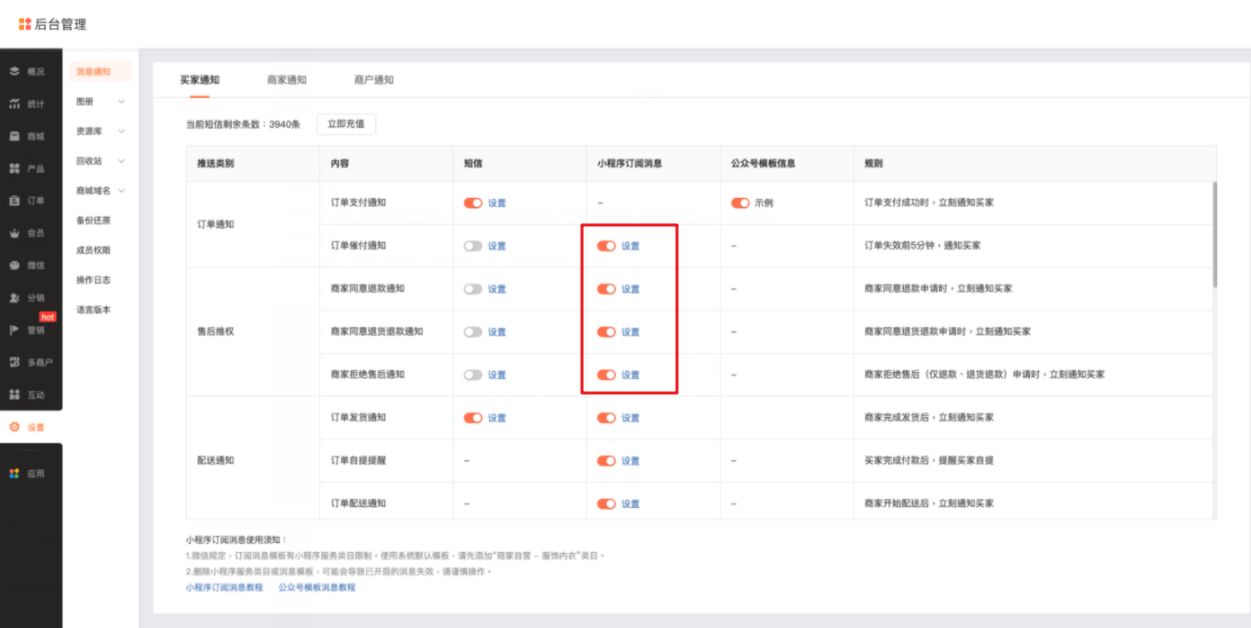1251x628 pixels.
Task: Open the 互动 interaction sidebar icon
Action: (15, 395)
